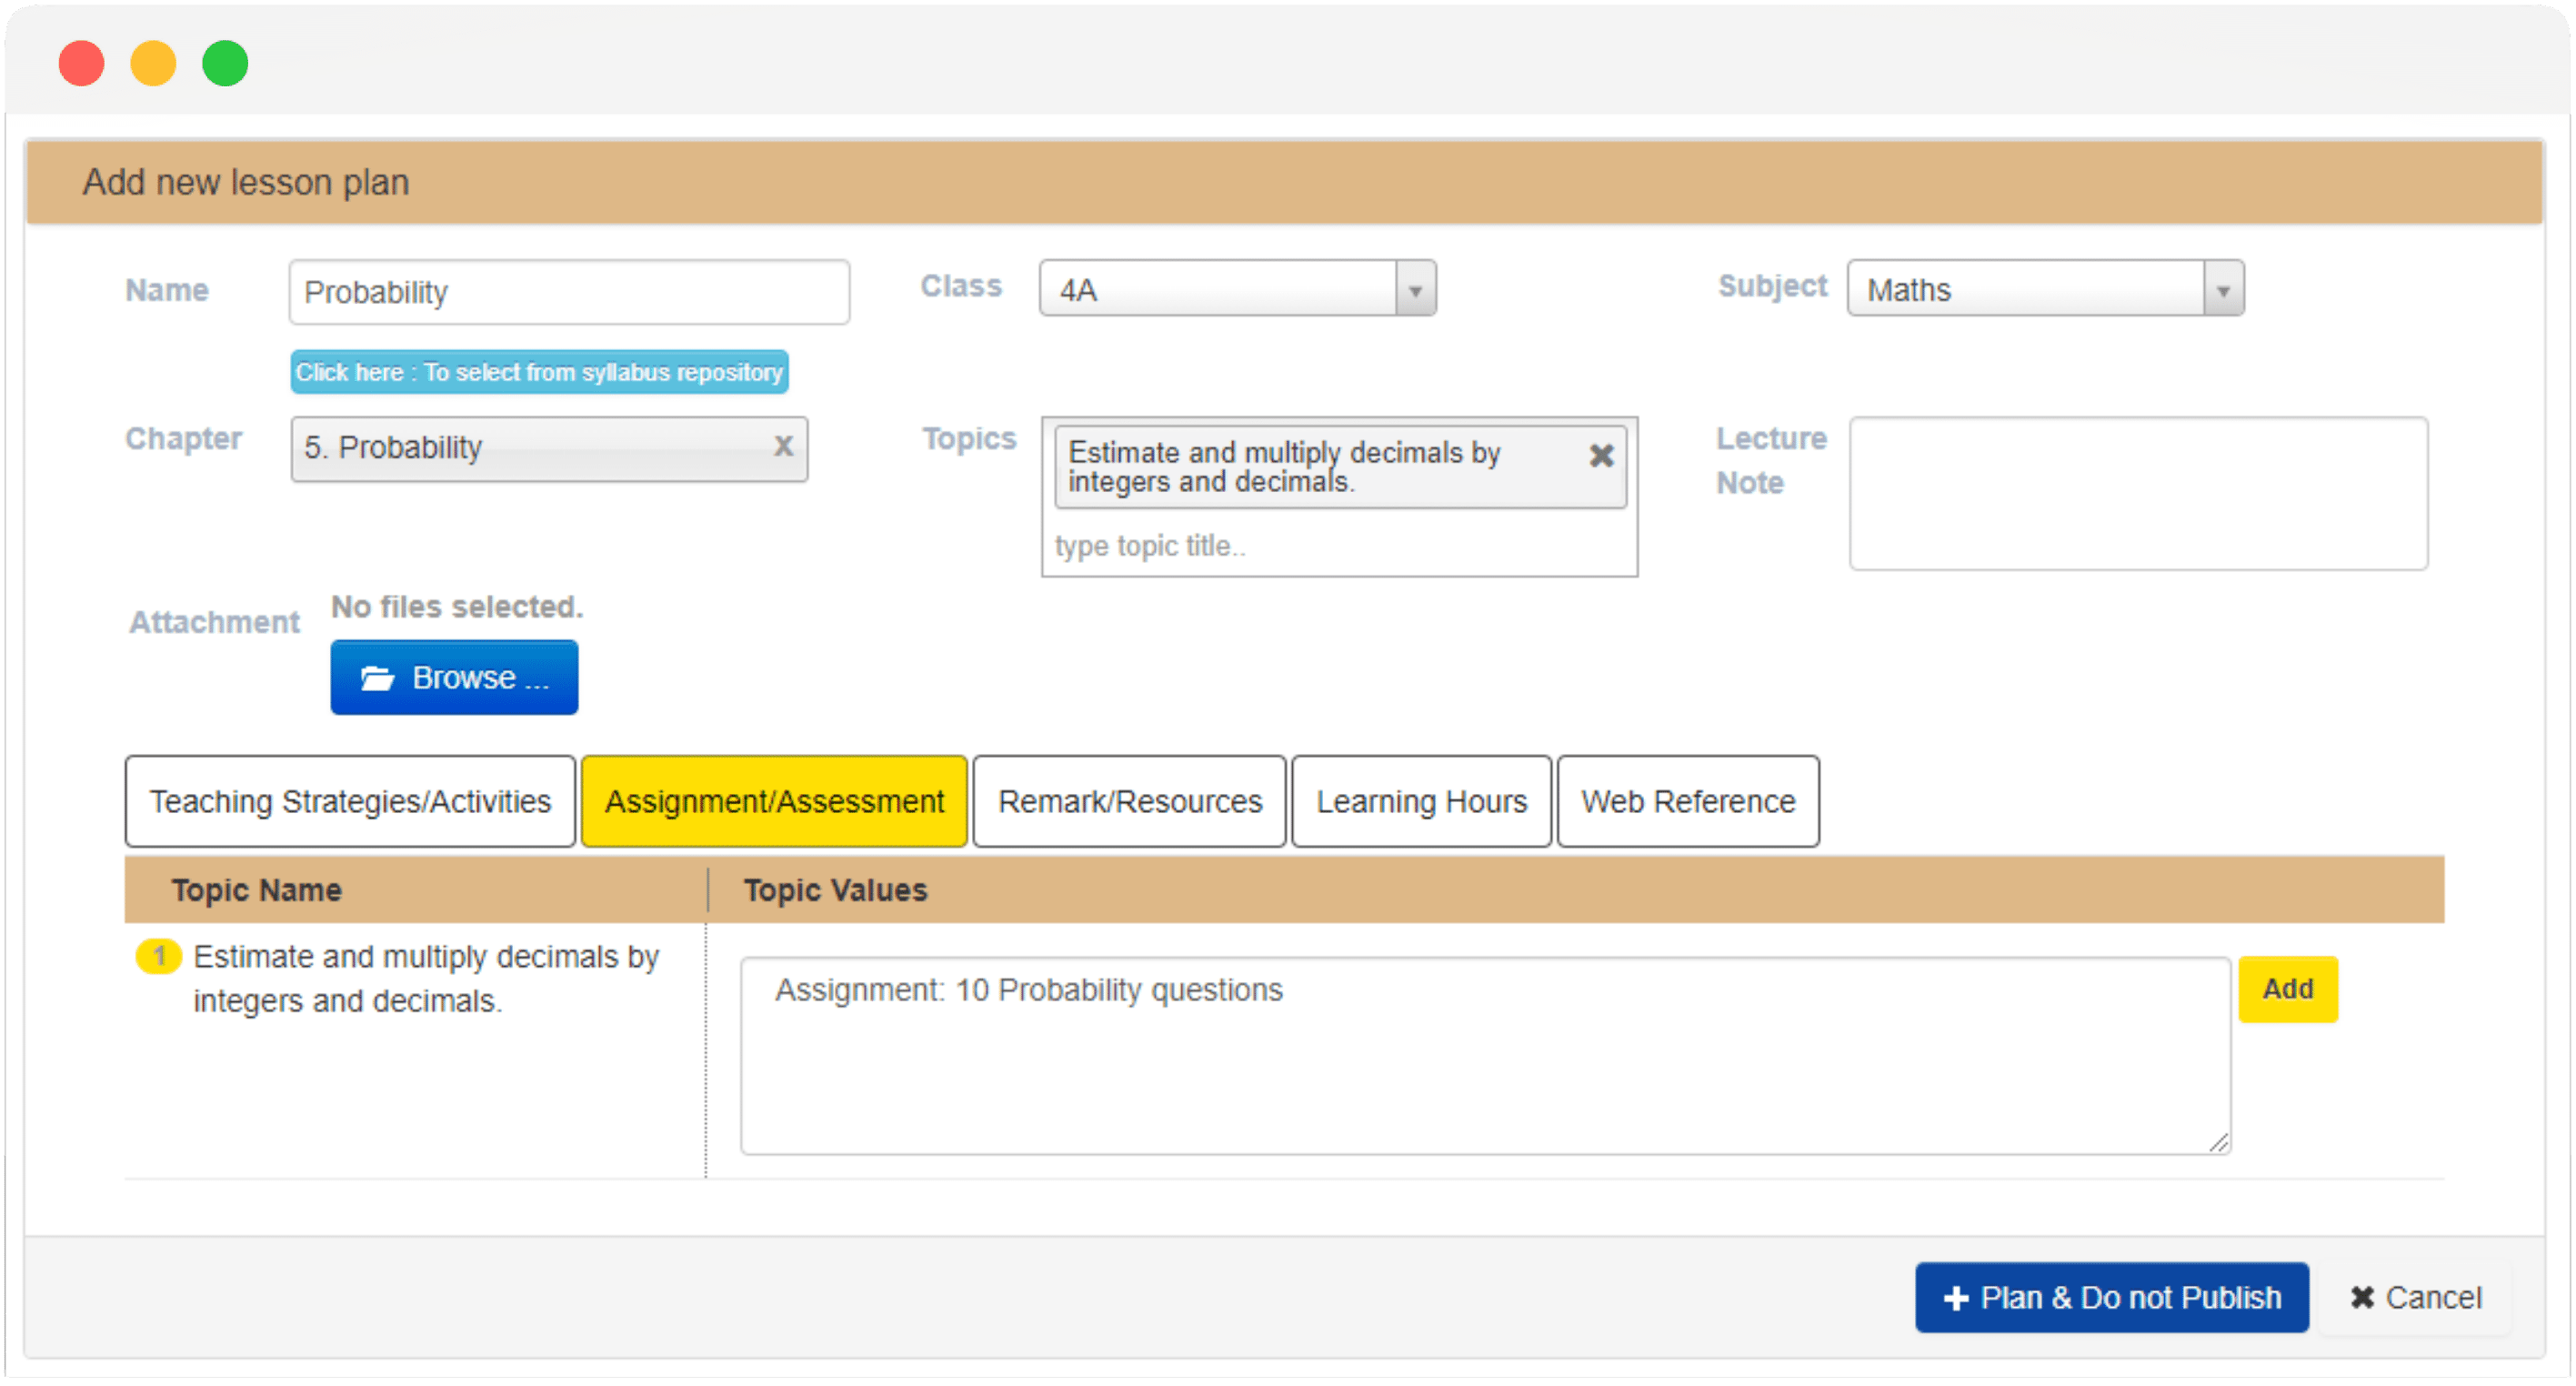
Task: Open the Class dropdown showing 4A
Action: pos(1237,289)
